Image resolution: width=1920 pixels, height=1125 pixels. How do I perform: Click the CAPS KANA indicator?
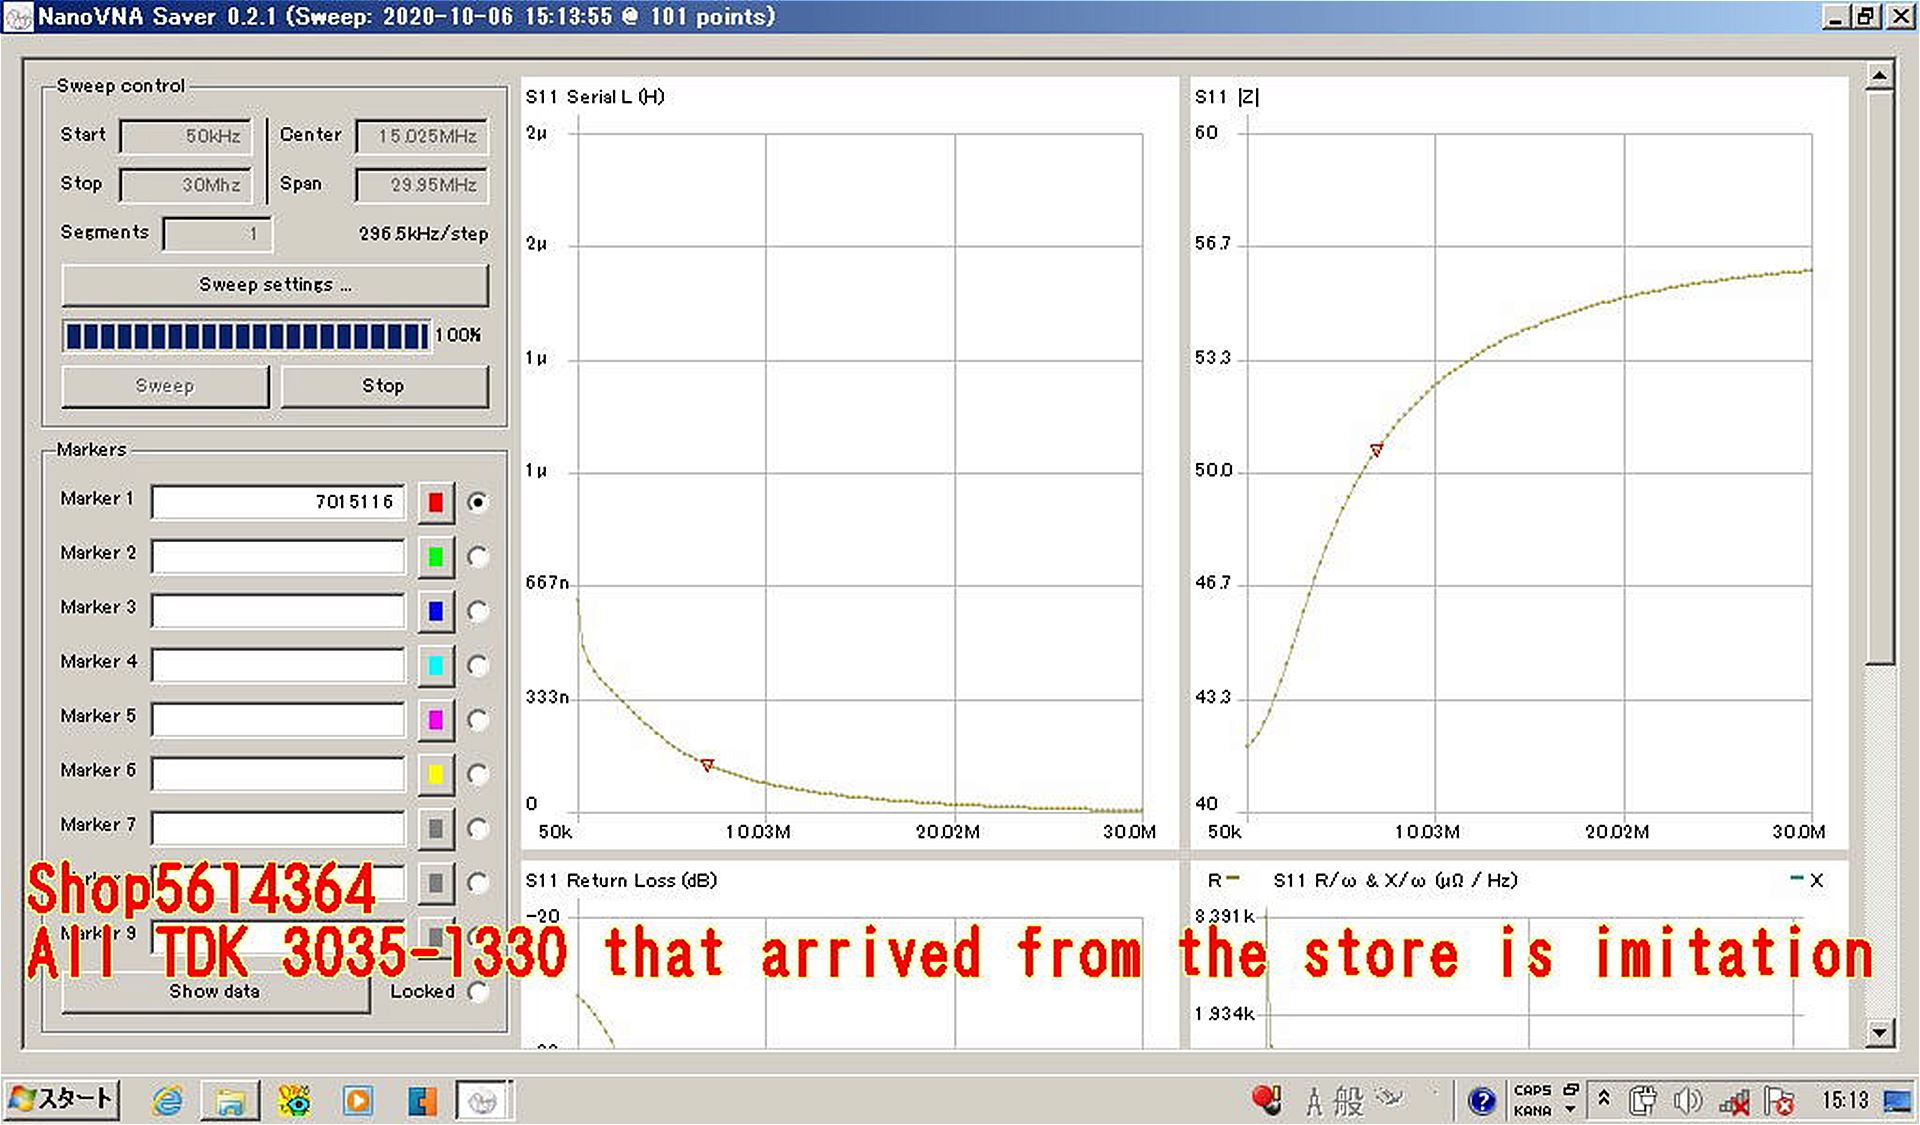1533,1101
